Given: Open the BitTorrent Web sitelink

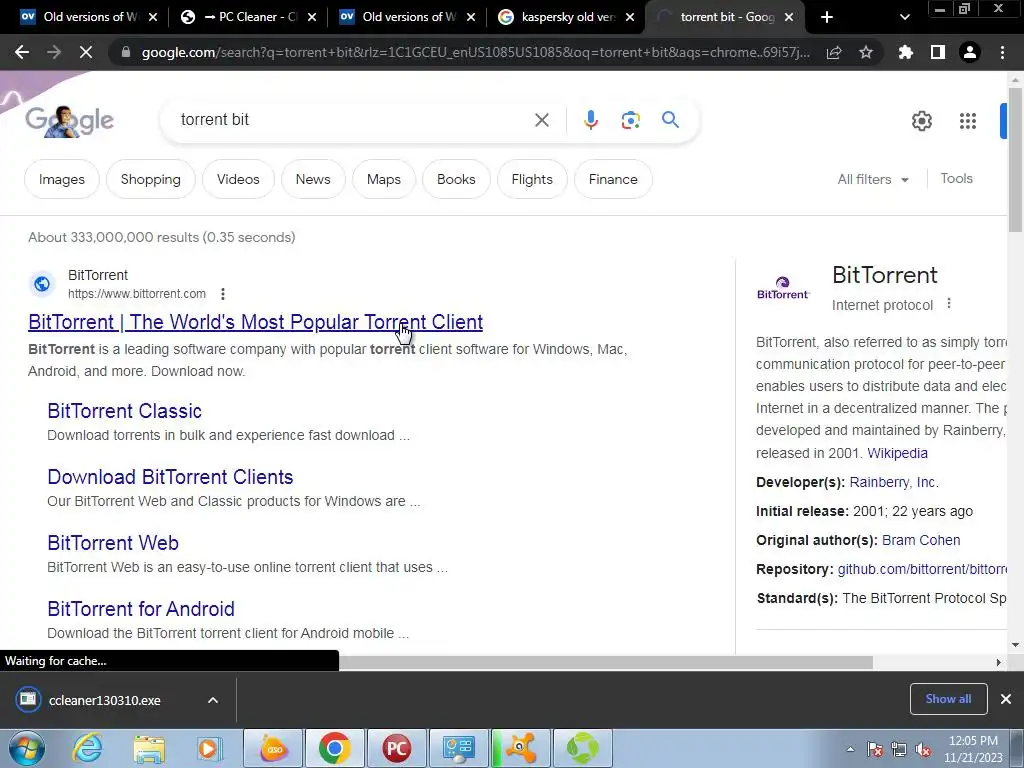Looking at the screenshot, I should [112, 543].
